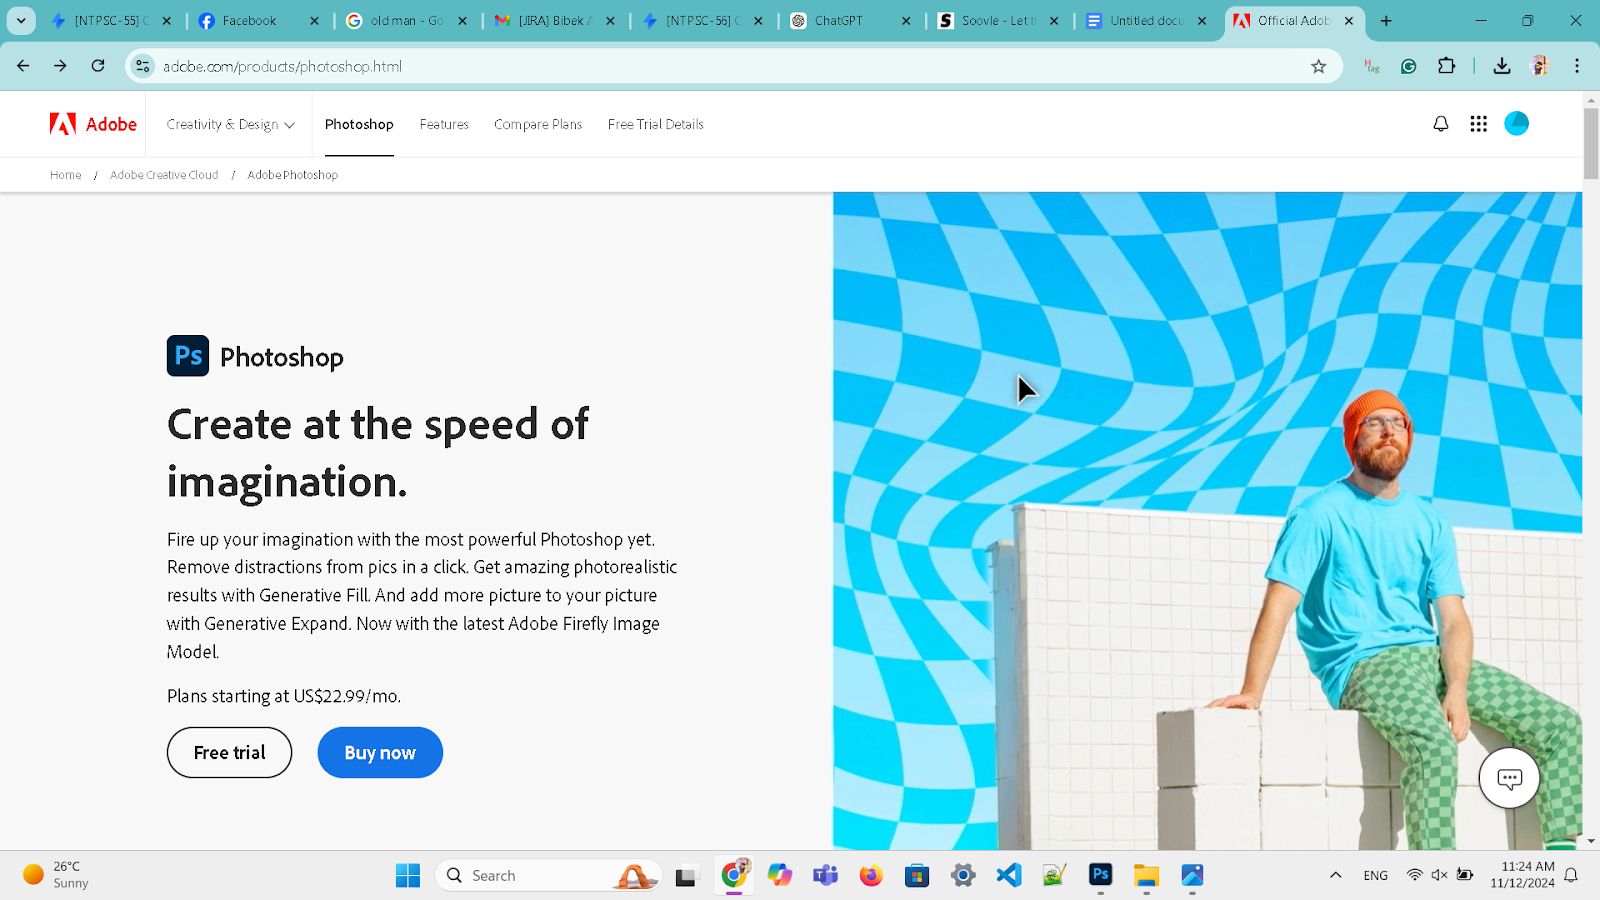Viewport: 1600px width, 900px height.
Task: Open Firefox from the taskbar
Action: (871, 875)
